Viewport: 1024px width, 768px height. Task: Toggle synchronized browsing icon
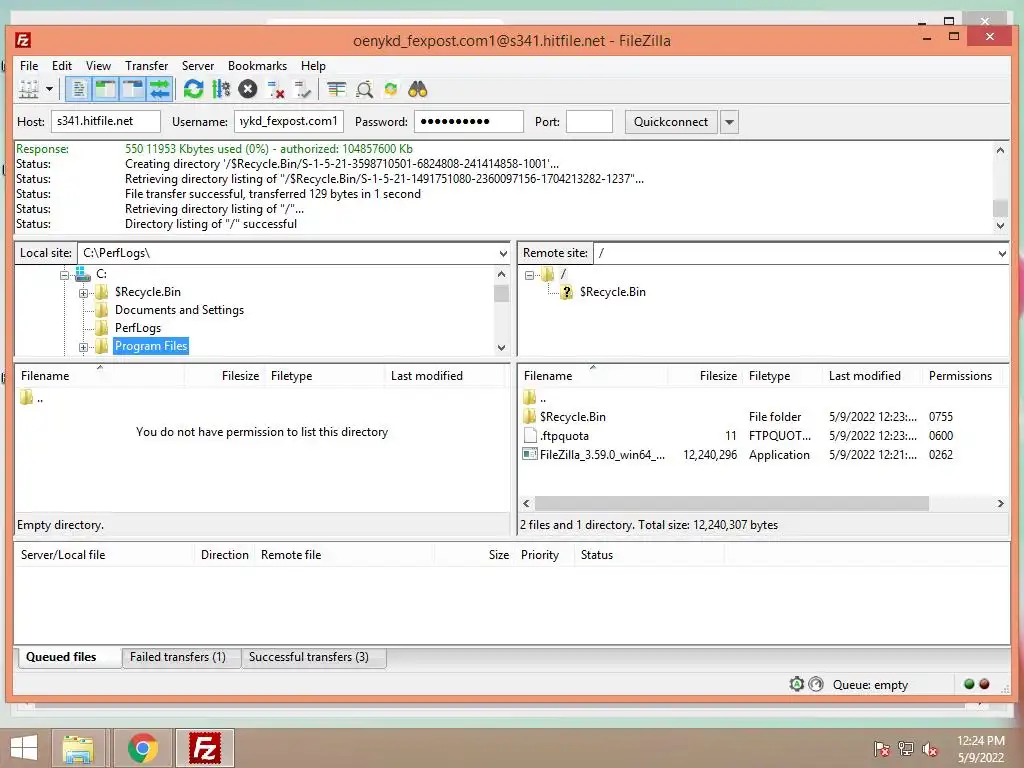pyautogui.click(x=391, y=89)
